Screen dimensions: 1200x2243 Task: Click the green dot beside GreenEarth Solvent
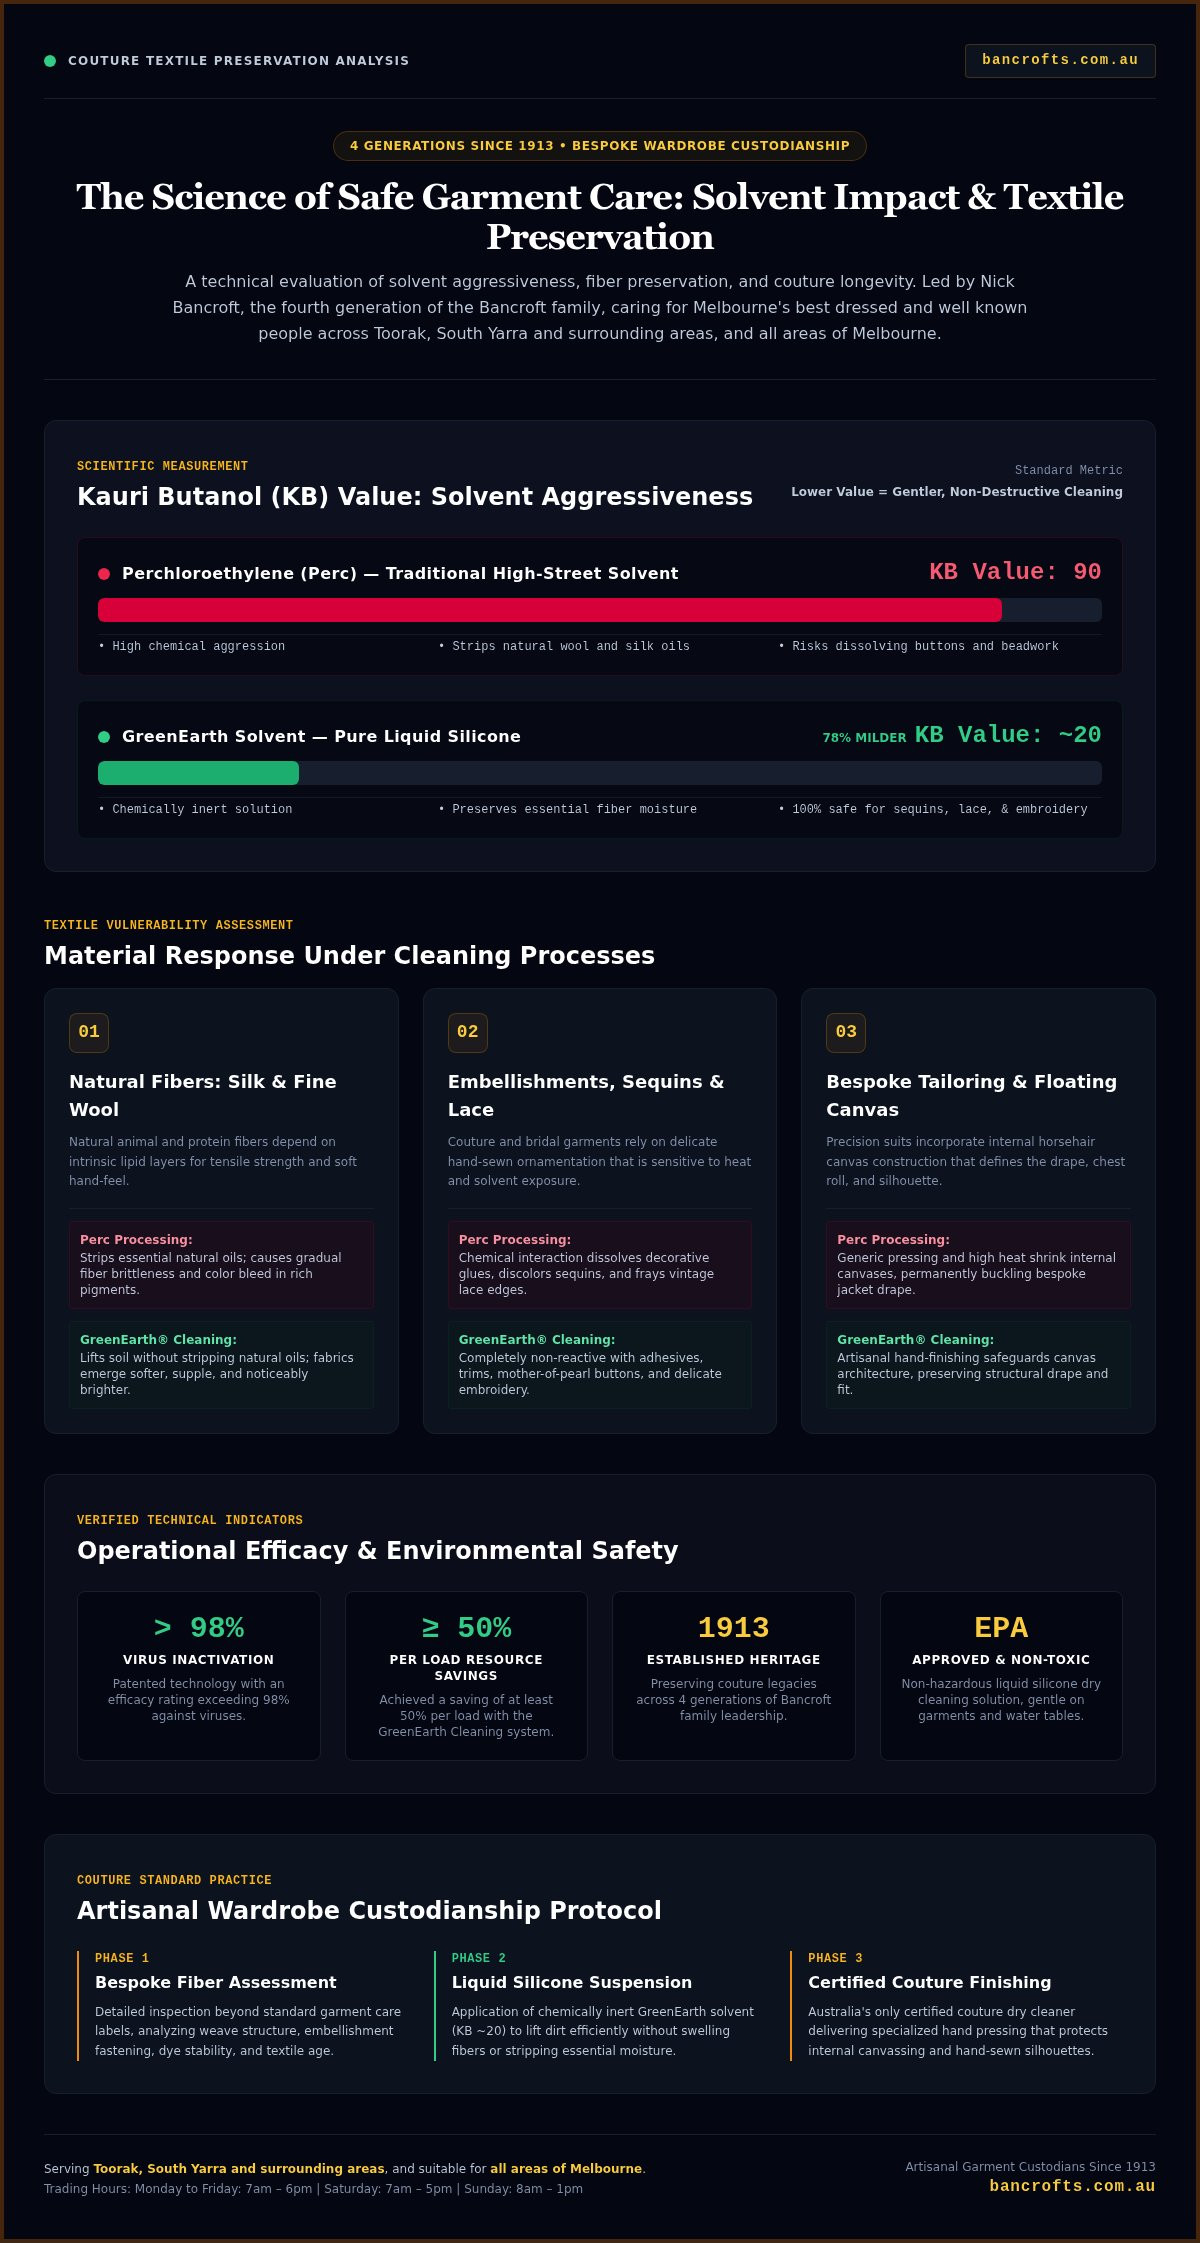click(104, 737)
